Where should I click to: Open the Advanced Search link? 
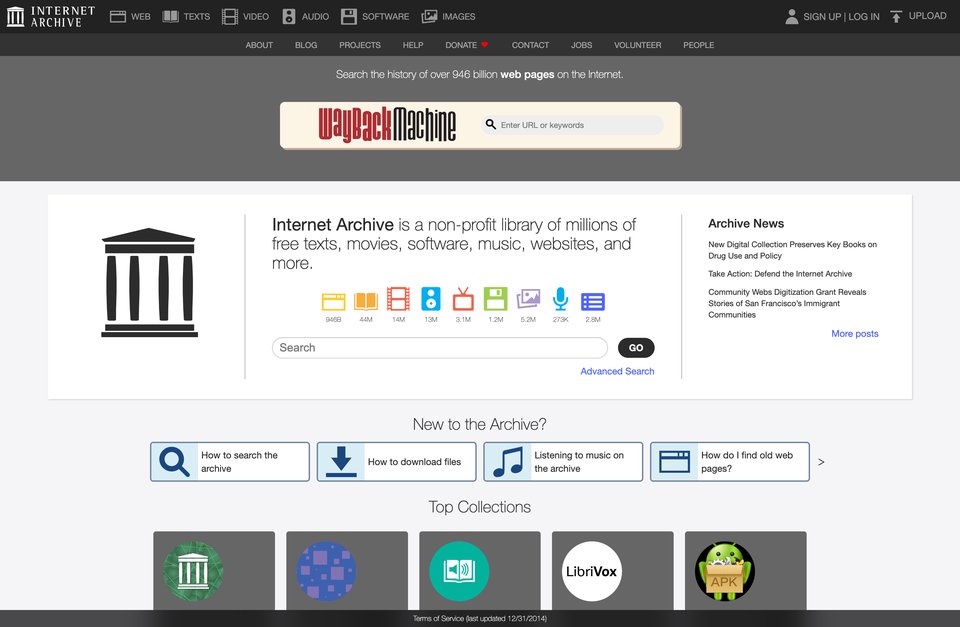point(617,371)
